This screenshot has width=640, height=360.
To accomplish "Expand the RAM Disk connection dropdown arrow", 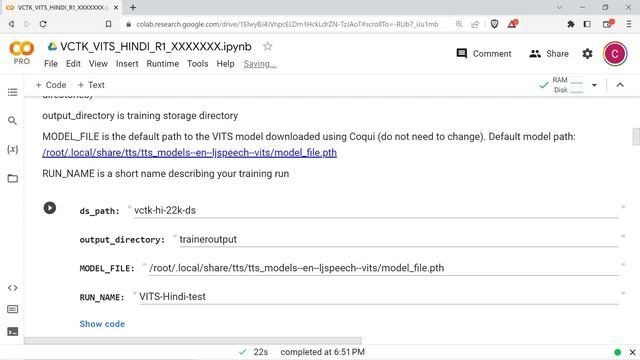I will [594, 85].
